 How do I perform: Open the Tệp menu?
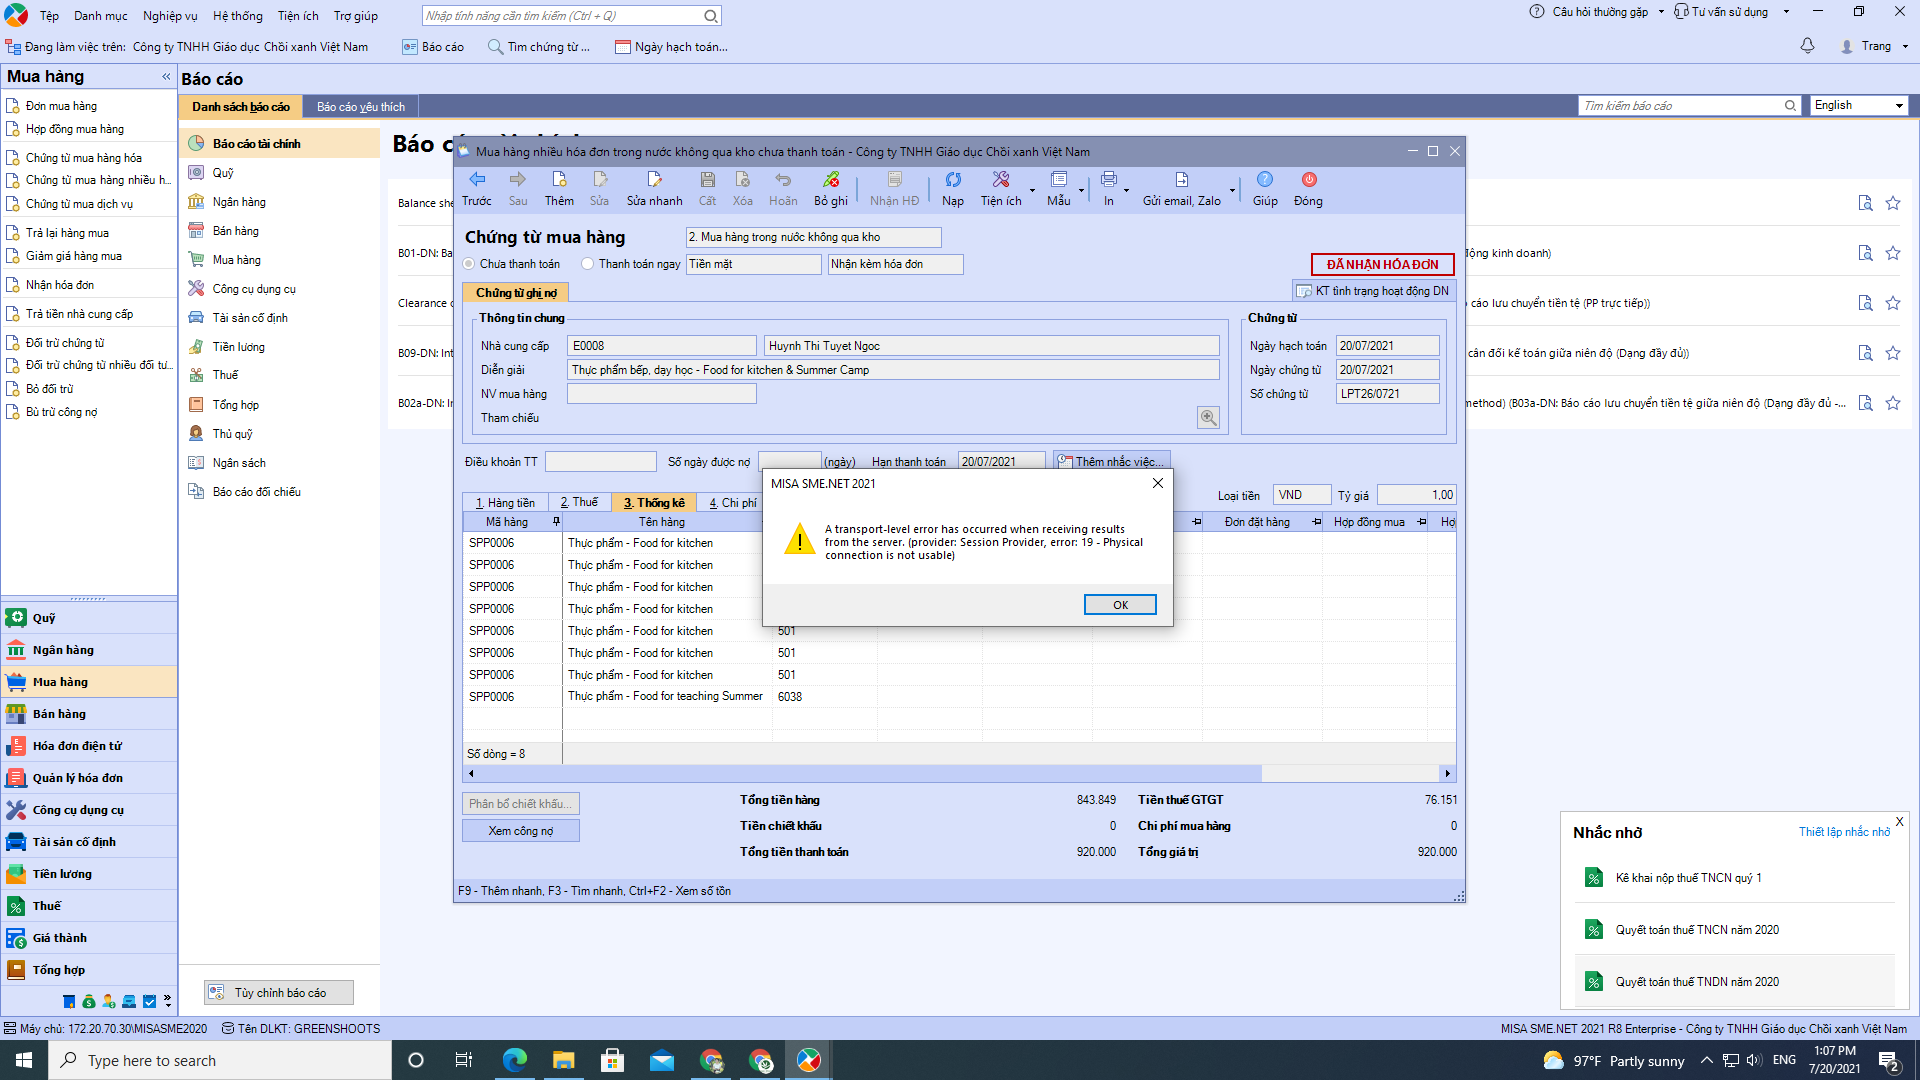pos(49,16)
